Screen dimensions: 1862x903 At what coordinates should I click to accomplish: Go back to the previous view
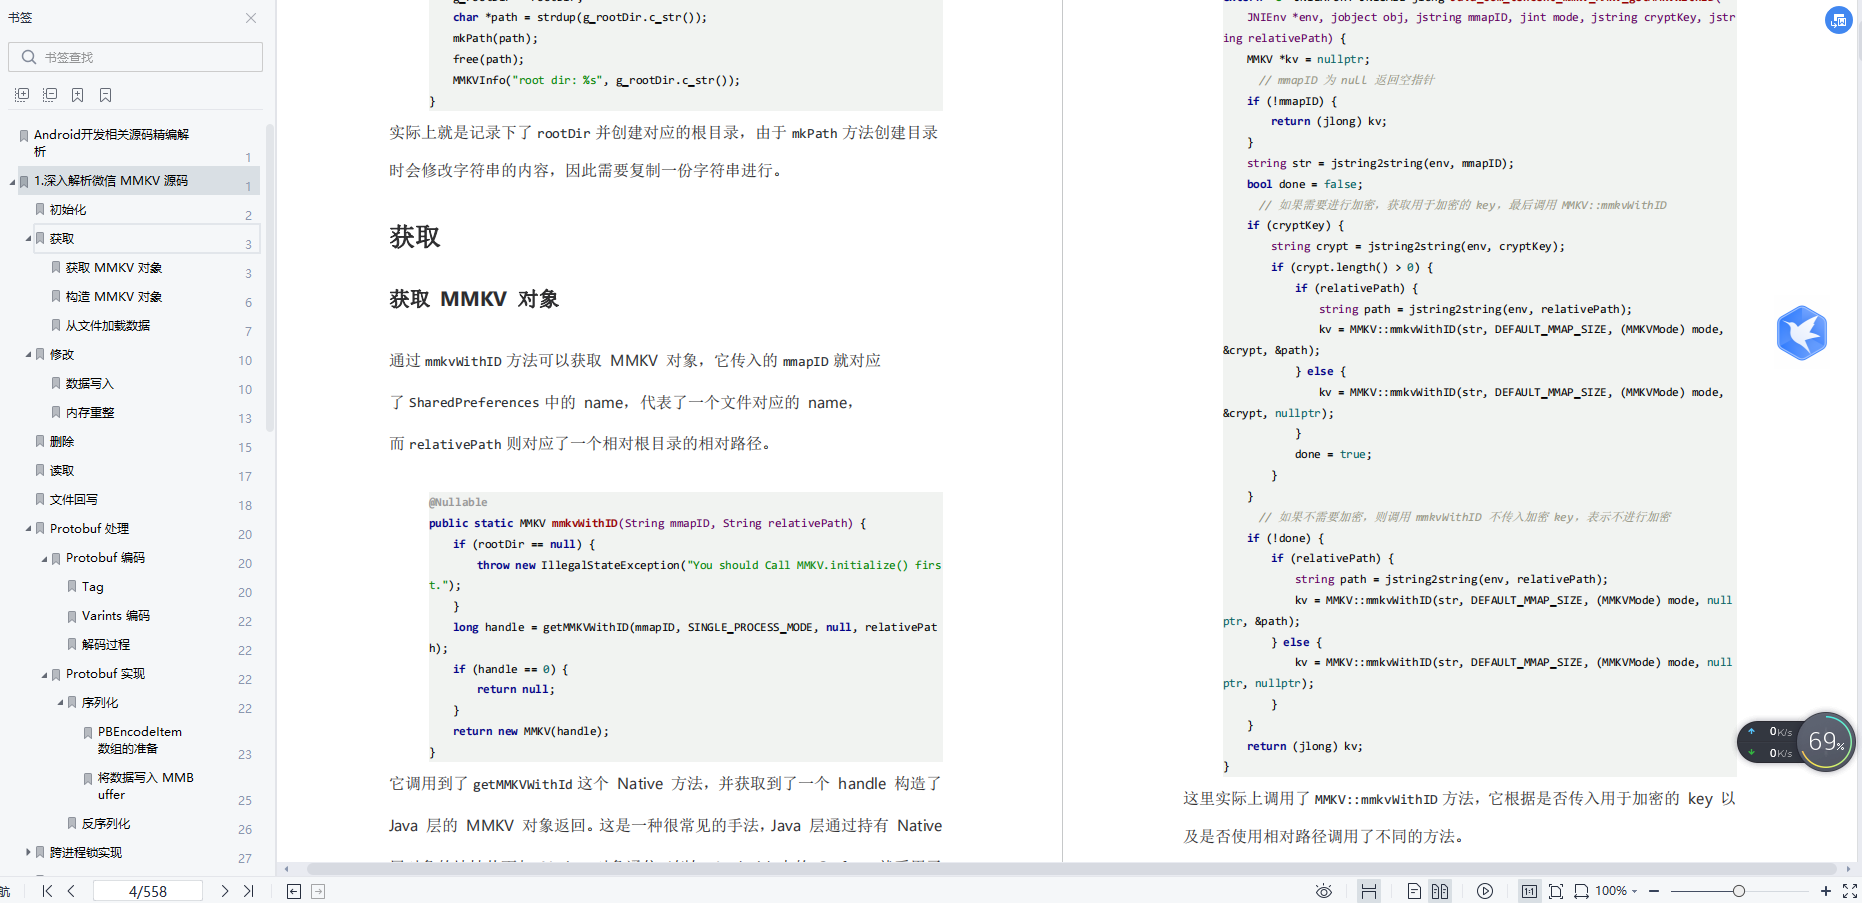click(x=294, y=891)
